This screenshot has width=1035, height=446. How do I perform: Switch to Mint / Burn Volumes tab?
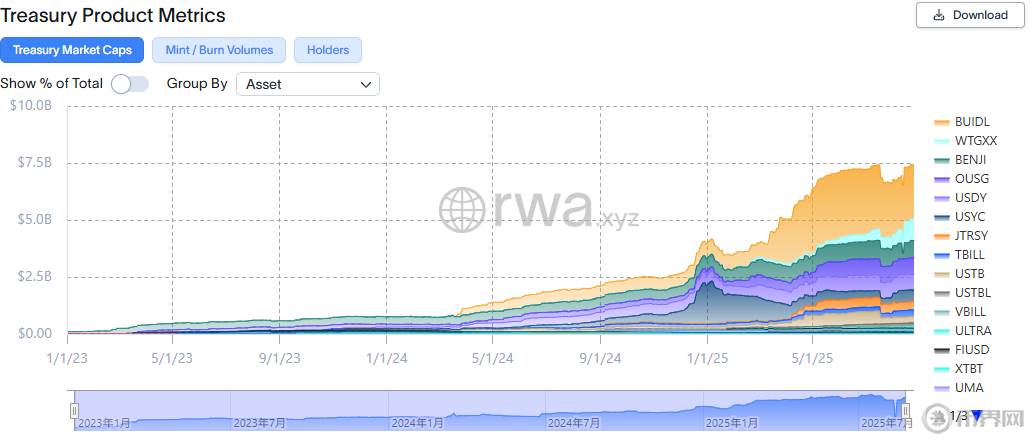pos(219,50)
